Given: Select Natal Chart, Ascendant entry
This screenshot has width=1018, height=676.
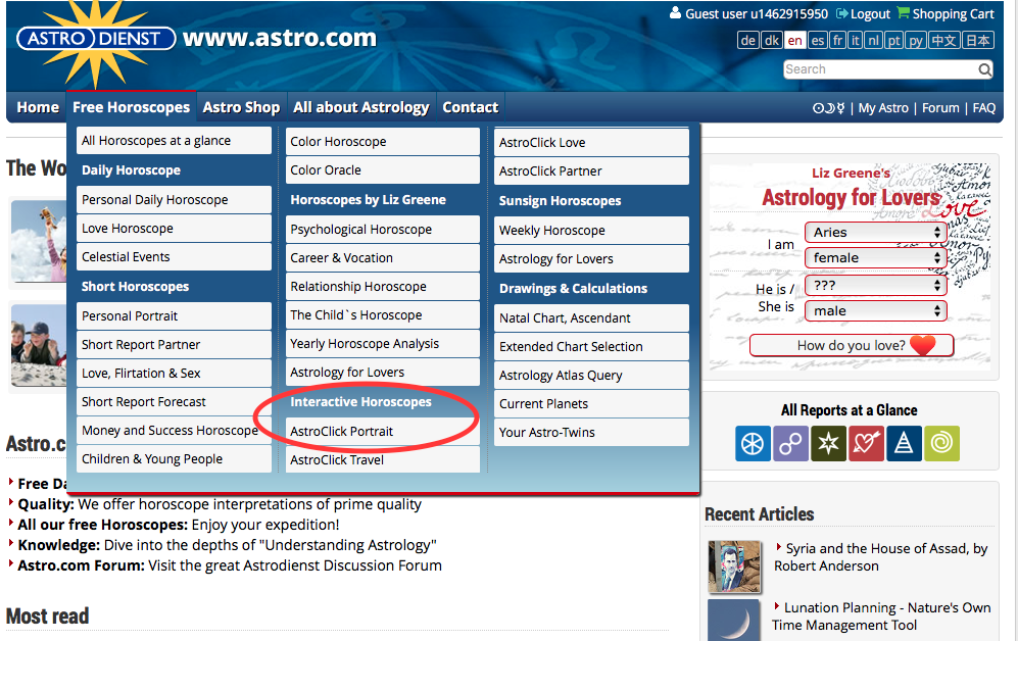Looking at the screenshot, I should coord(591,318).
